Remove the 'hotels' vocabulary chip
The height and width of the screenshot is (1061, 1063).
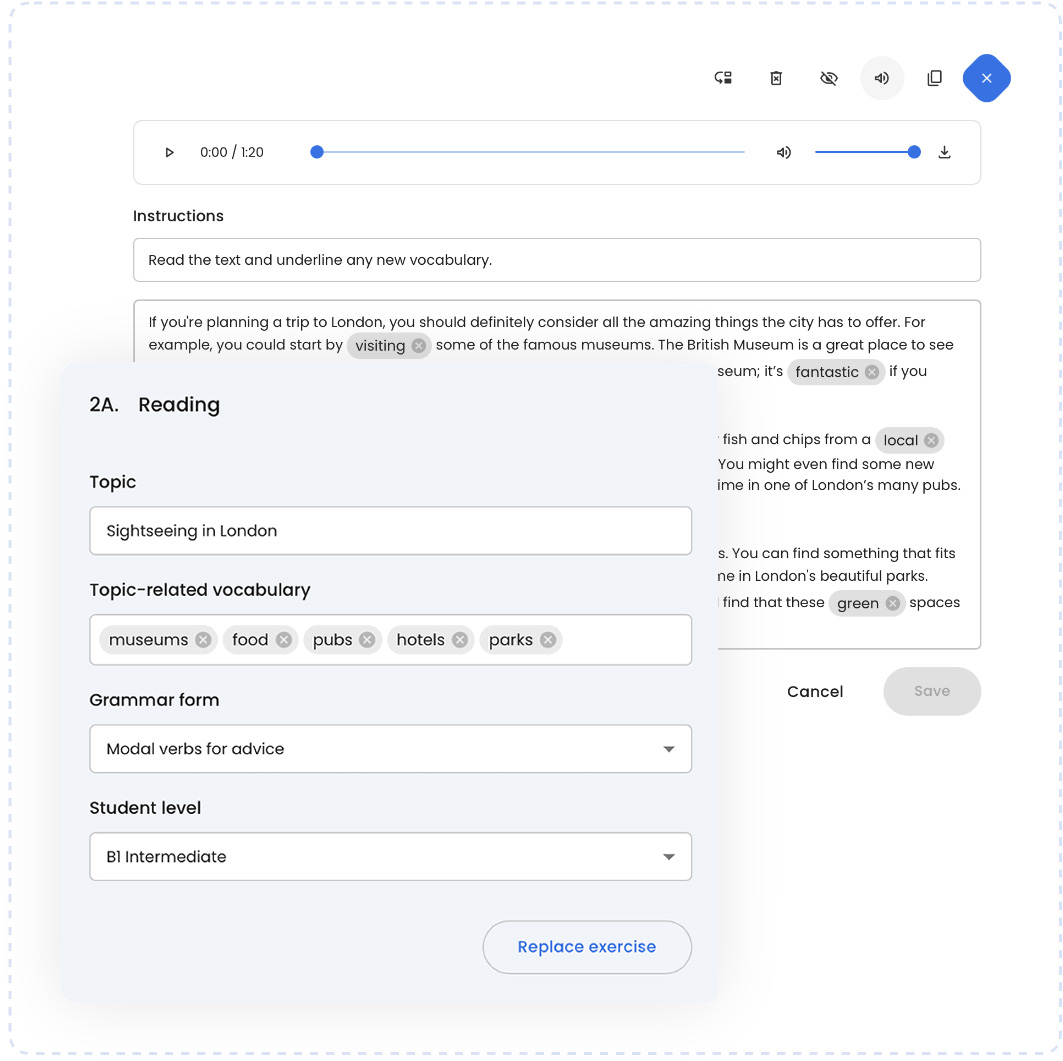[461, 639]
